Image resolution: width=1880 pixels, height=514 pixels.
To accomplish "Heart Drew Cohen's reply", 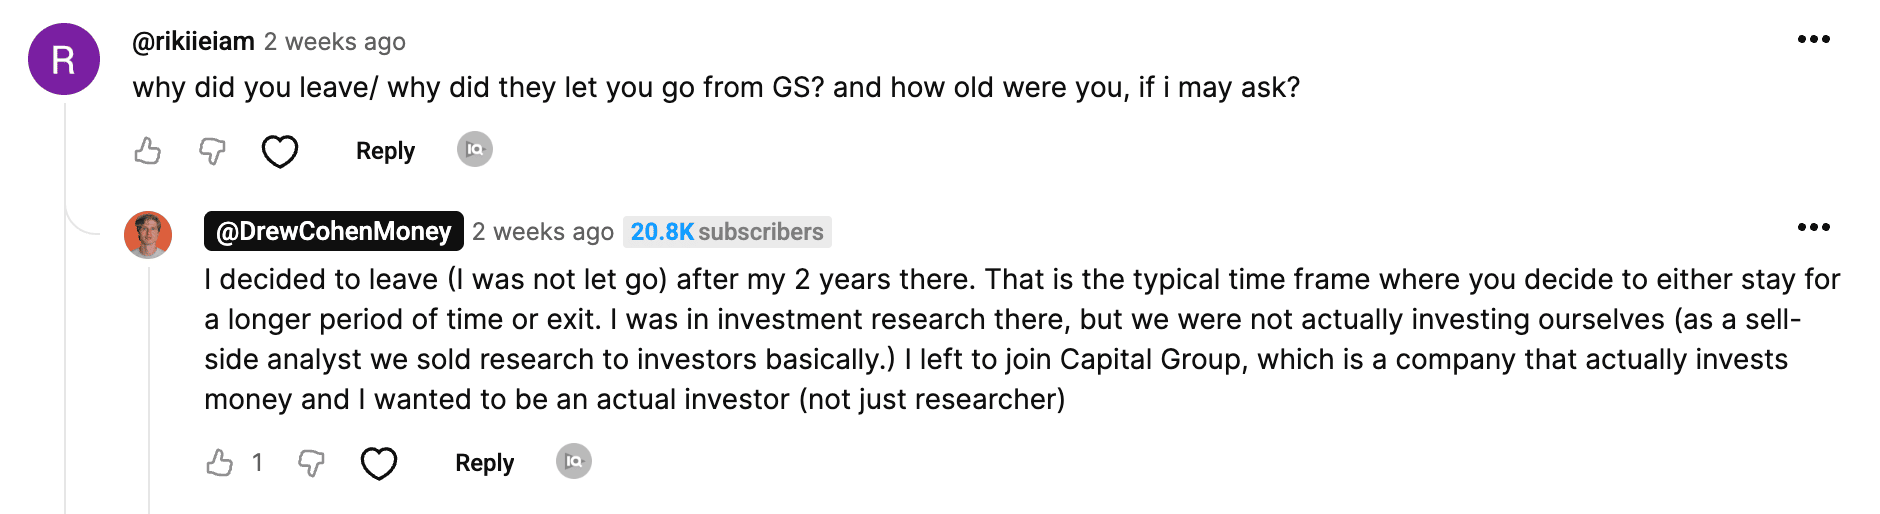I will (379, 463).
